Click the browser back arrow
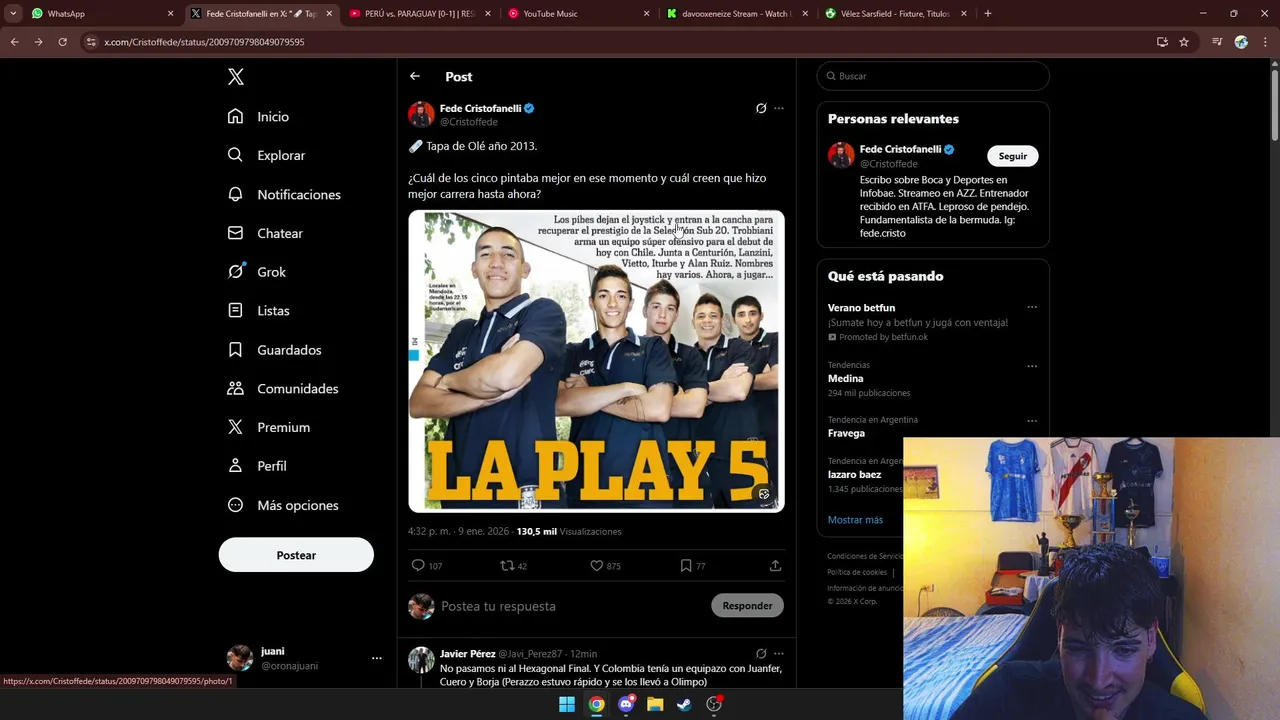 pyautogui.click(x=14, y=42)
